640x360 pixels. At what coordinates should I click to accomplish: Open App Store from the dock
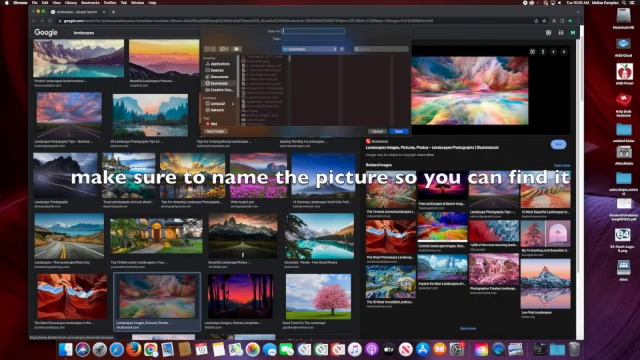(x=423, y=349)
